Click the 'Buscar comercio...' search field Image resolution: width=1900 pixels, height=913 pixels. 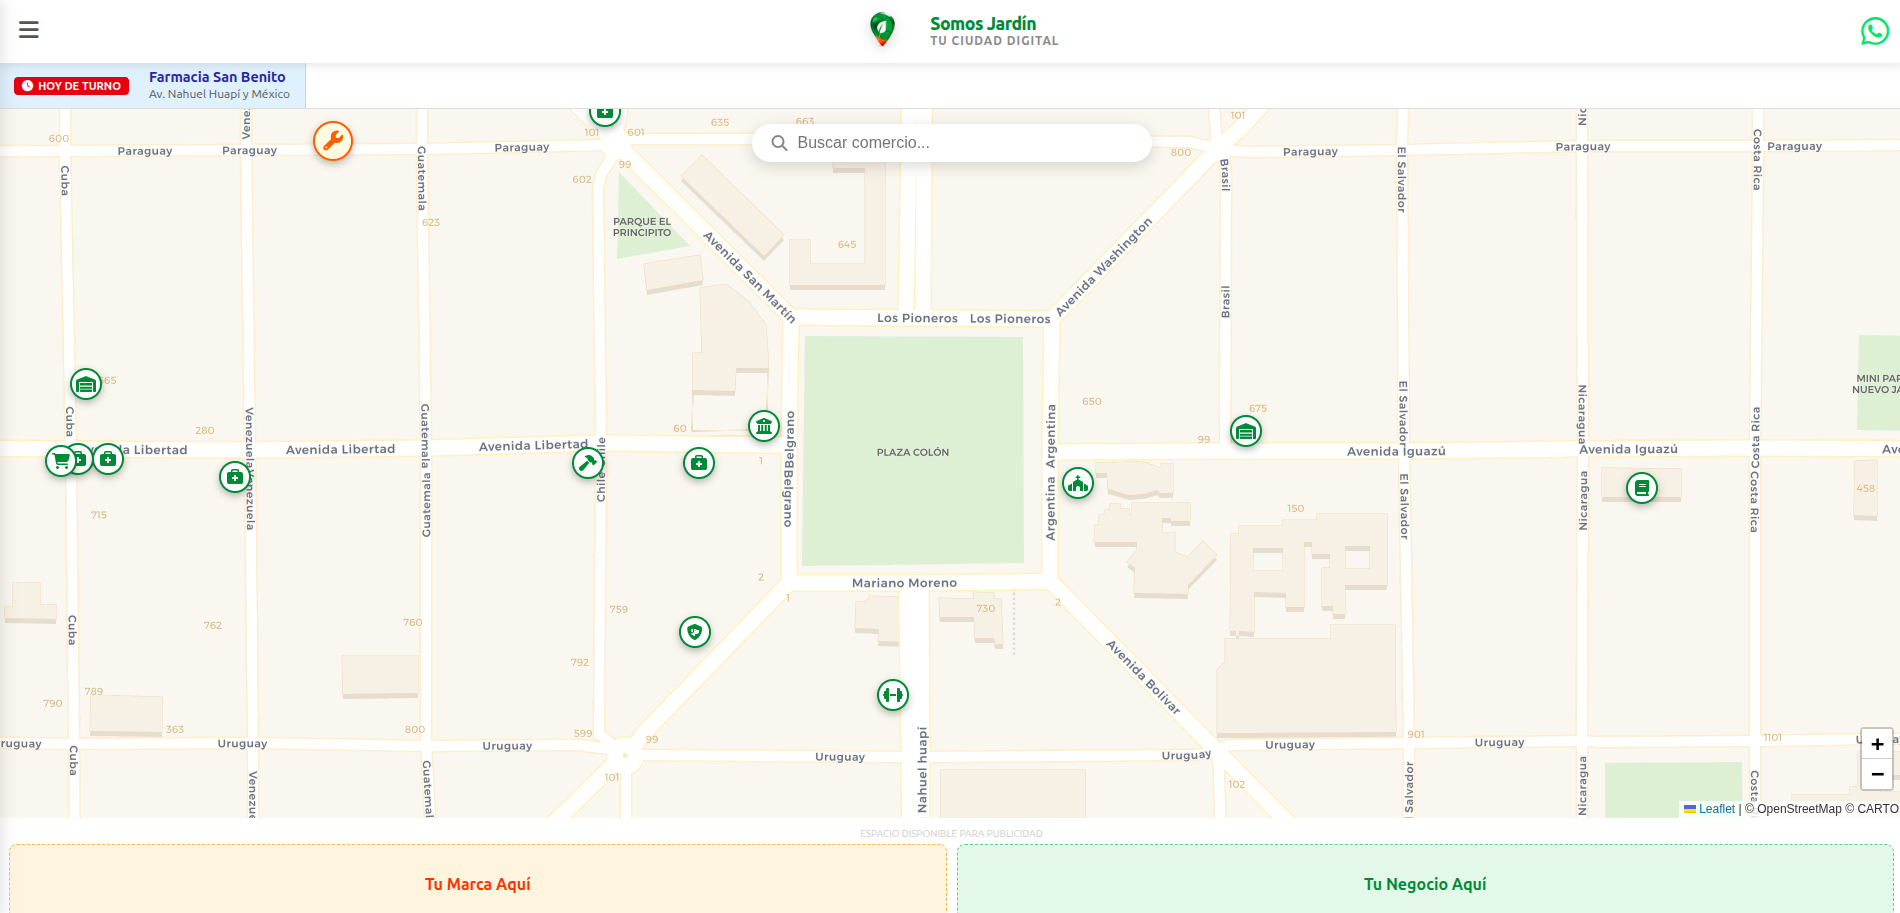click(950, 142)
